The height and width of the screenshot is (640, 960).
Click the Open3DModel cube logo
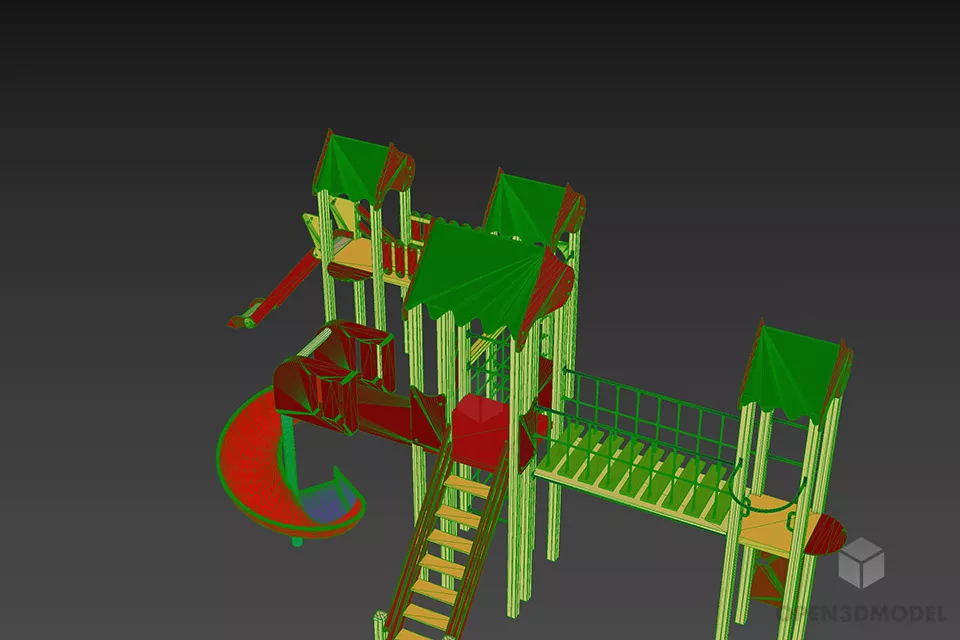click(861, 561)
